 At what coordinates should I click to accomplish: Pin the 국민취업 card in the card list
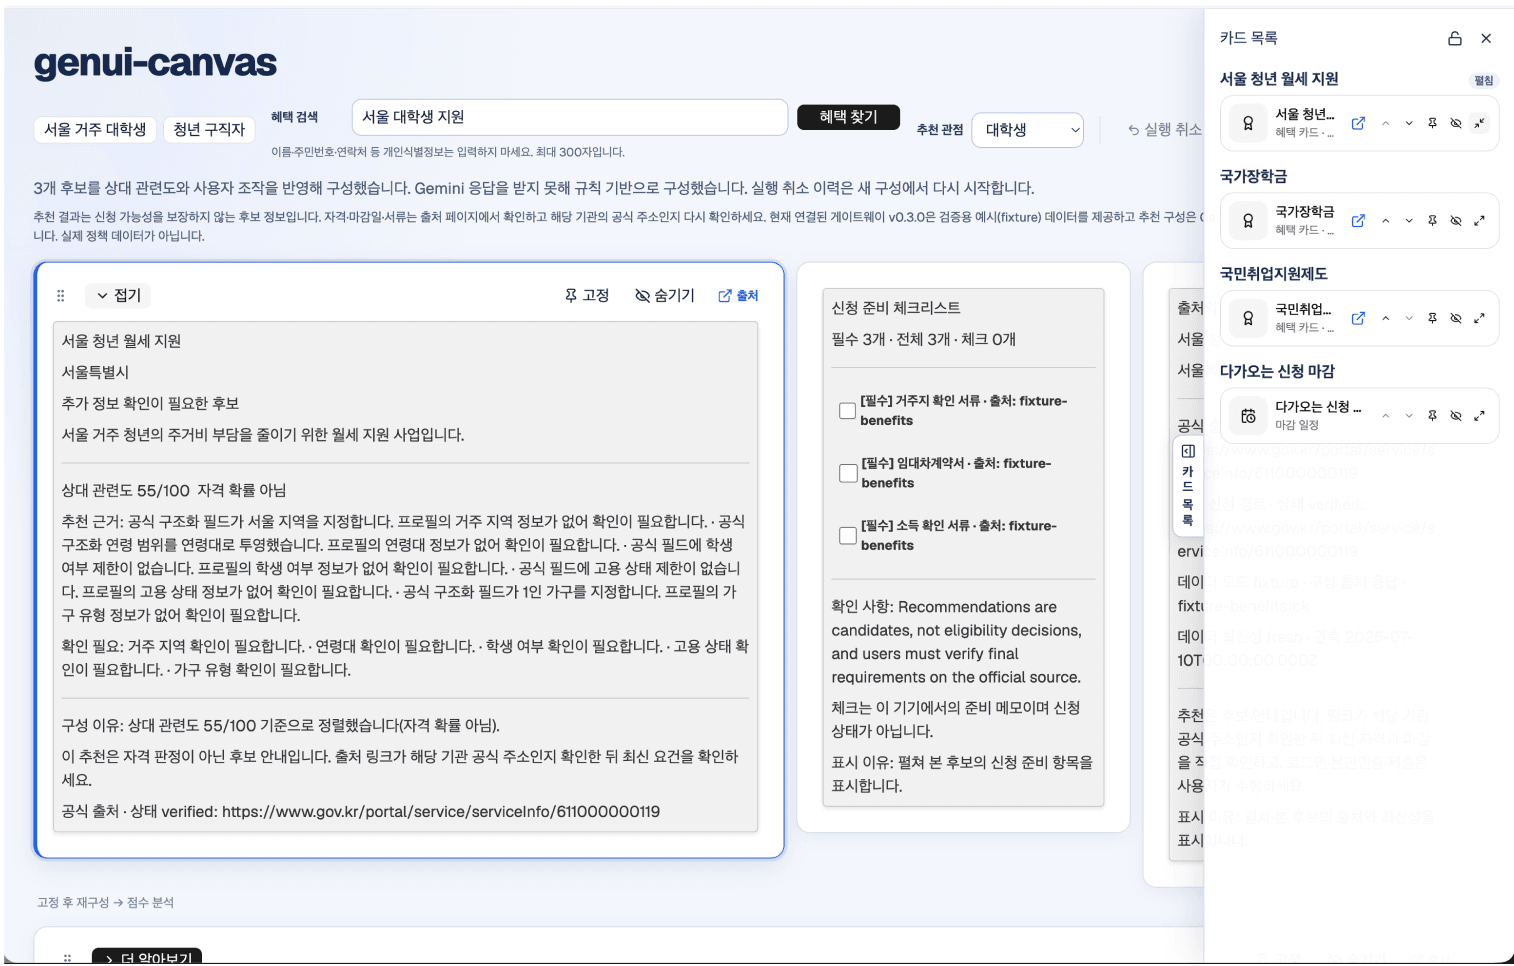(x=1432, y=318)
